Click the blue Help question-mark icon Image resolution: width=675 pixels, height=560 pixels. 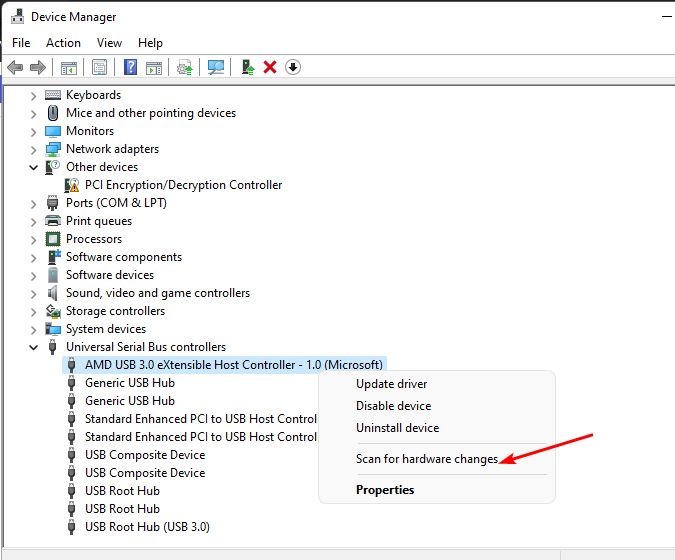(x=130, y=67)
